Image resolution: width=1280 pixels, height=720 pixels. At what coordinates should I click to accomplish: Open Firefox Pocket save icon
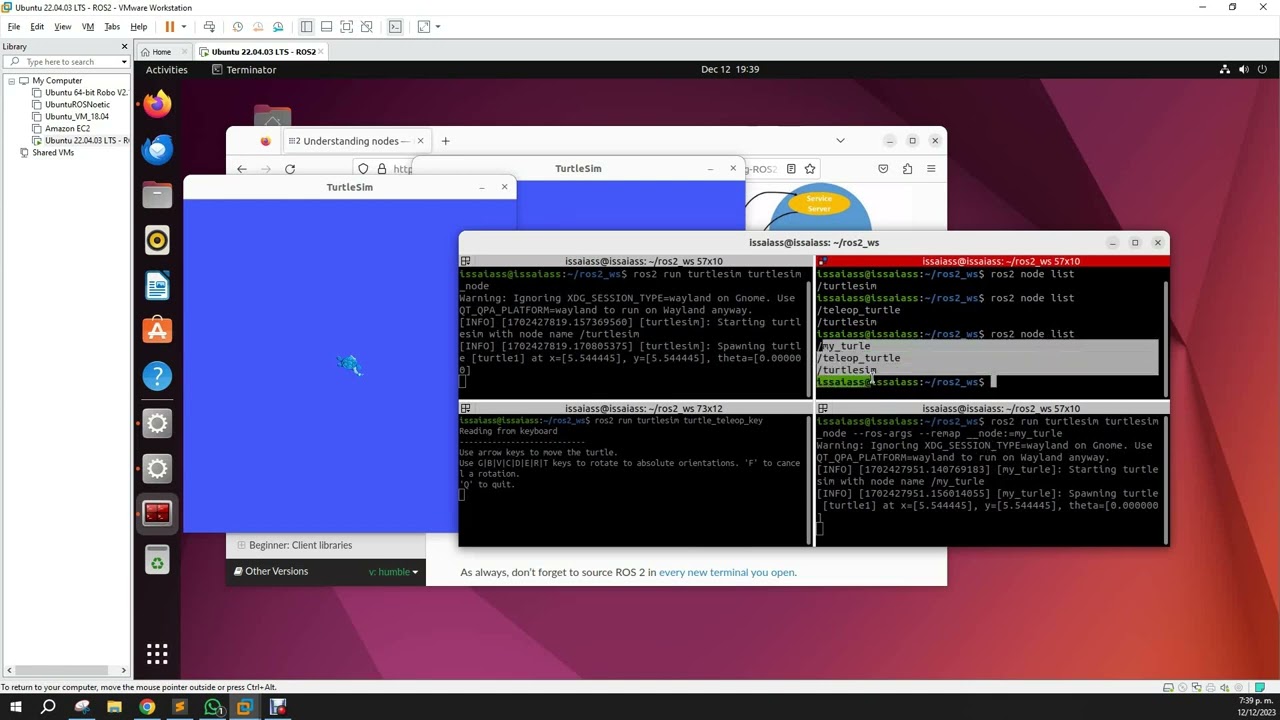point(883,169)
